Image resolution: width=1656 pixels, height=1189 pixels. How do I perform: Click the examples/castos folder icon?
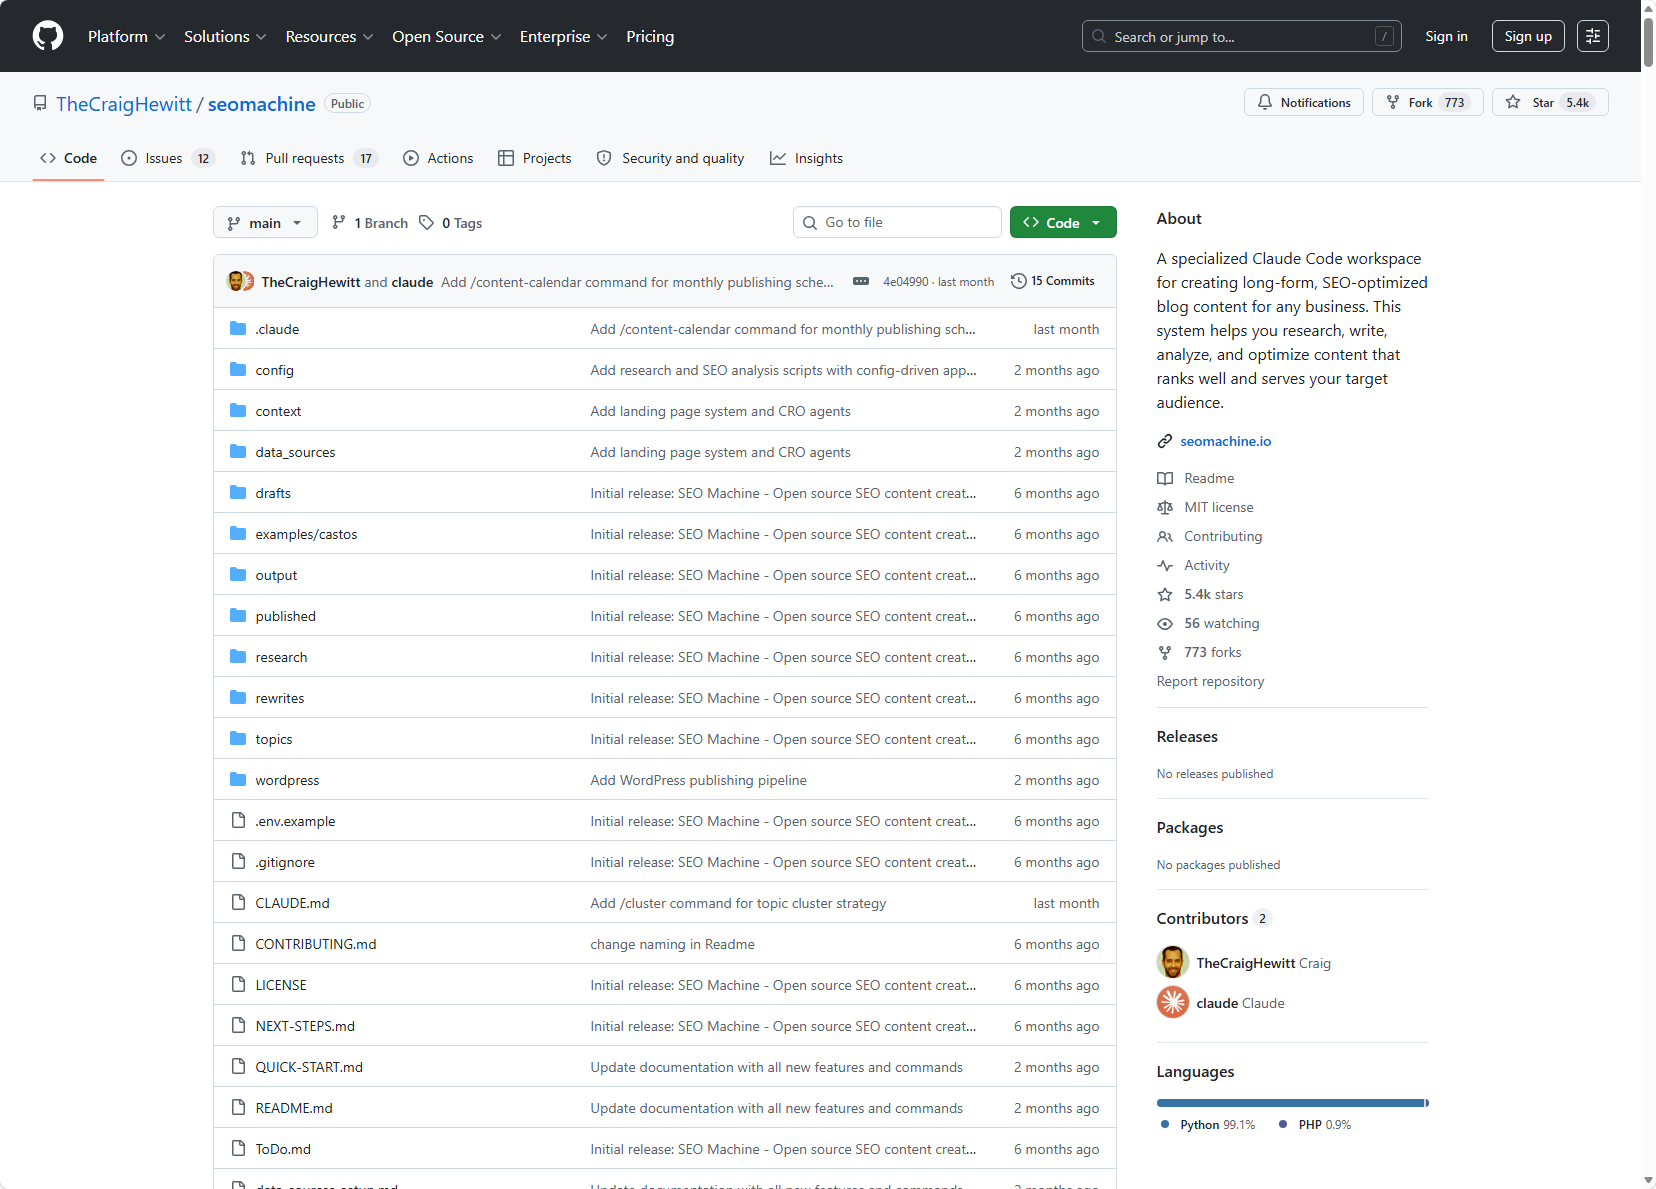238,534
